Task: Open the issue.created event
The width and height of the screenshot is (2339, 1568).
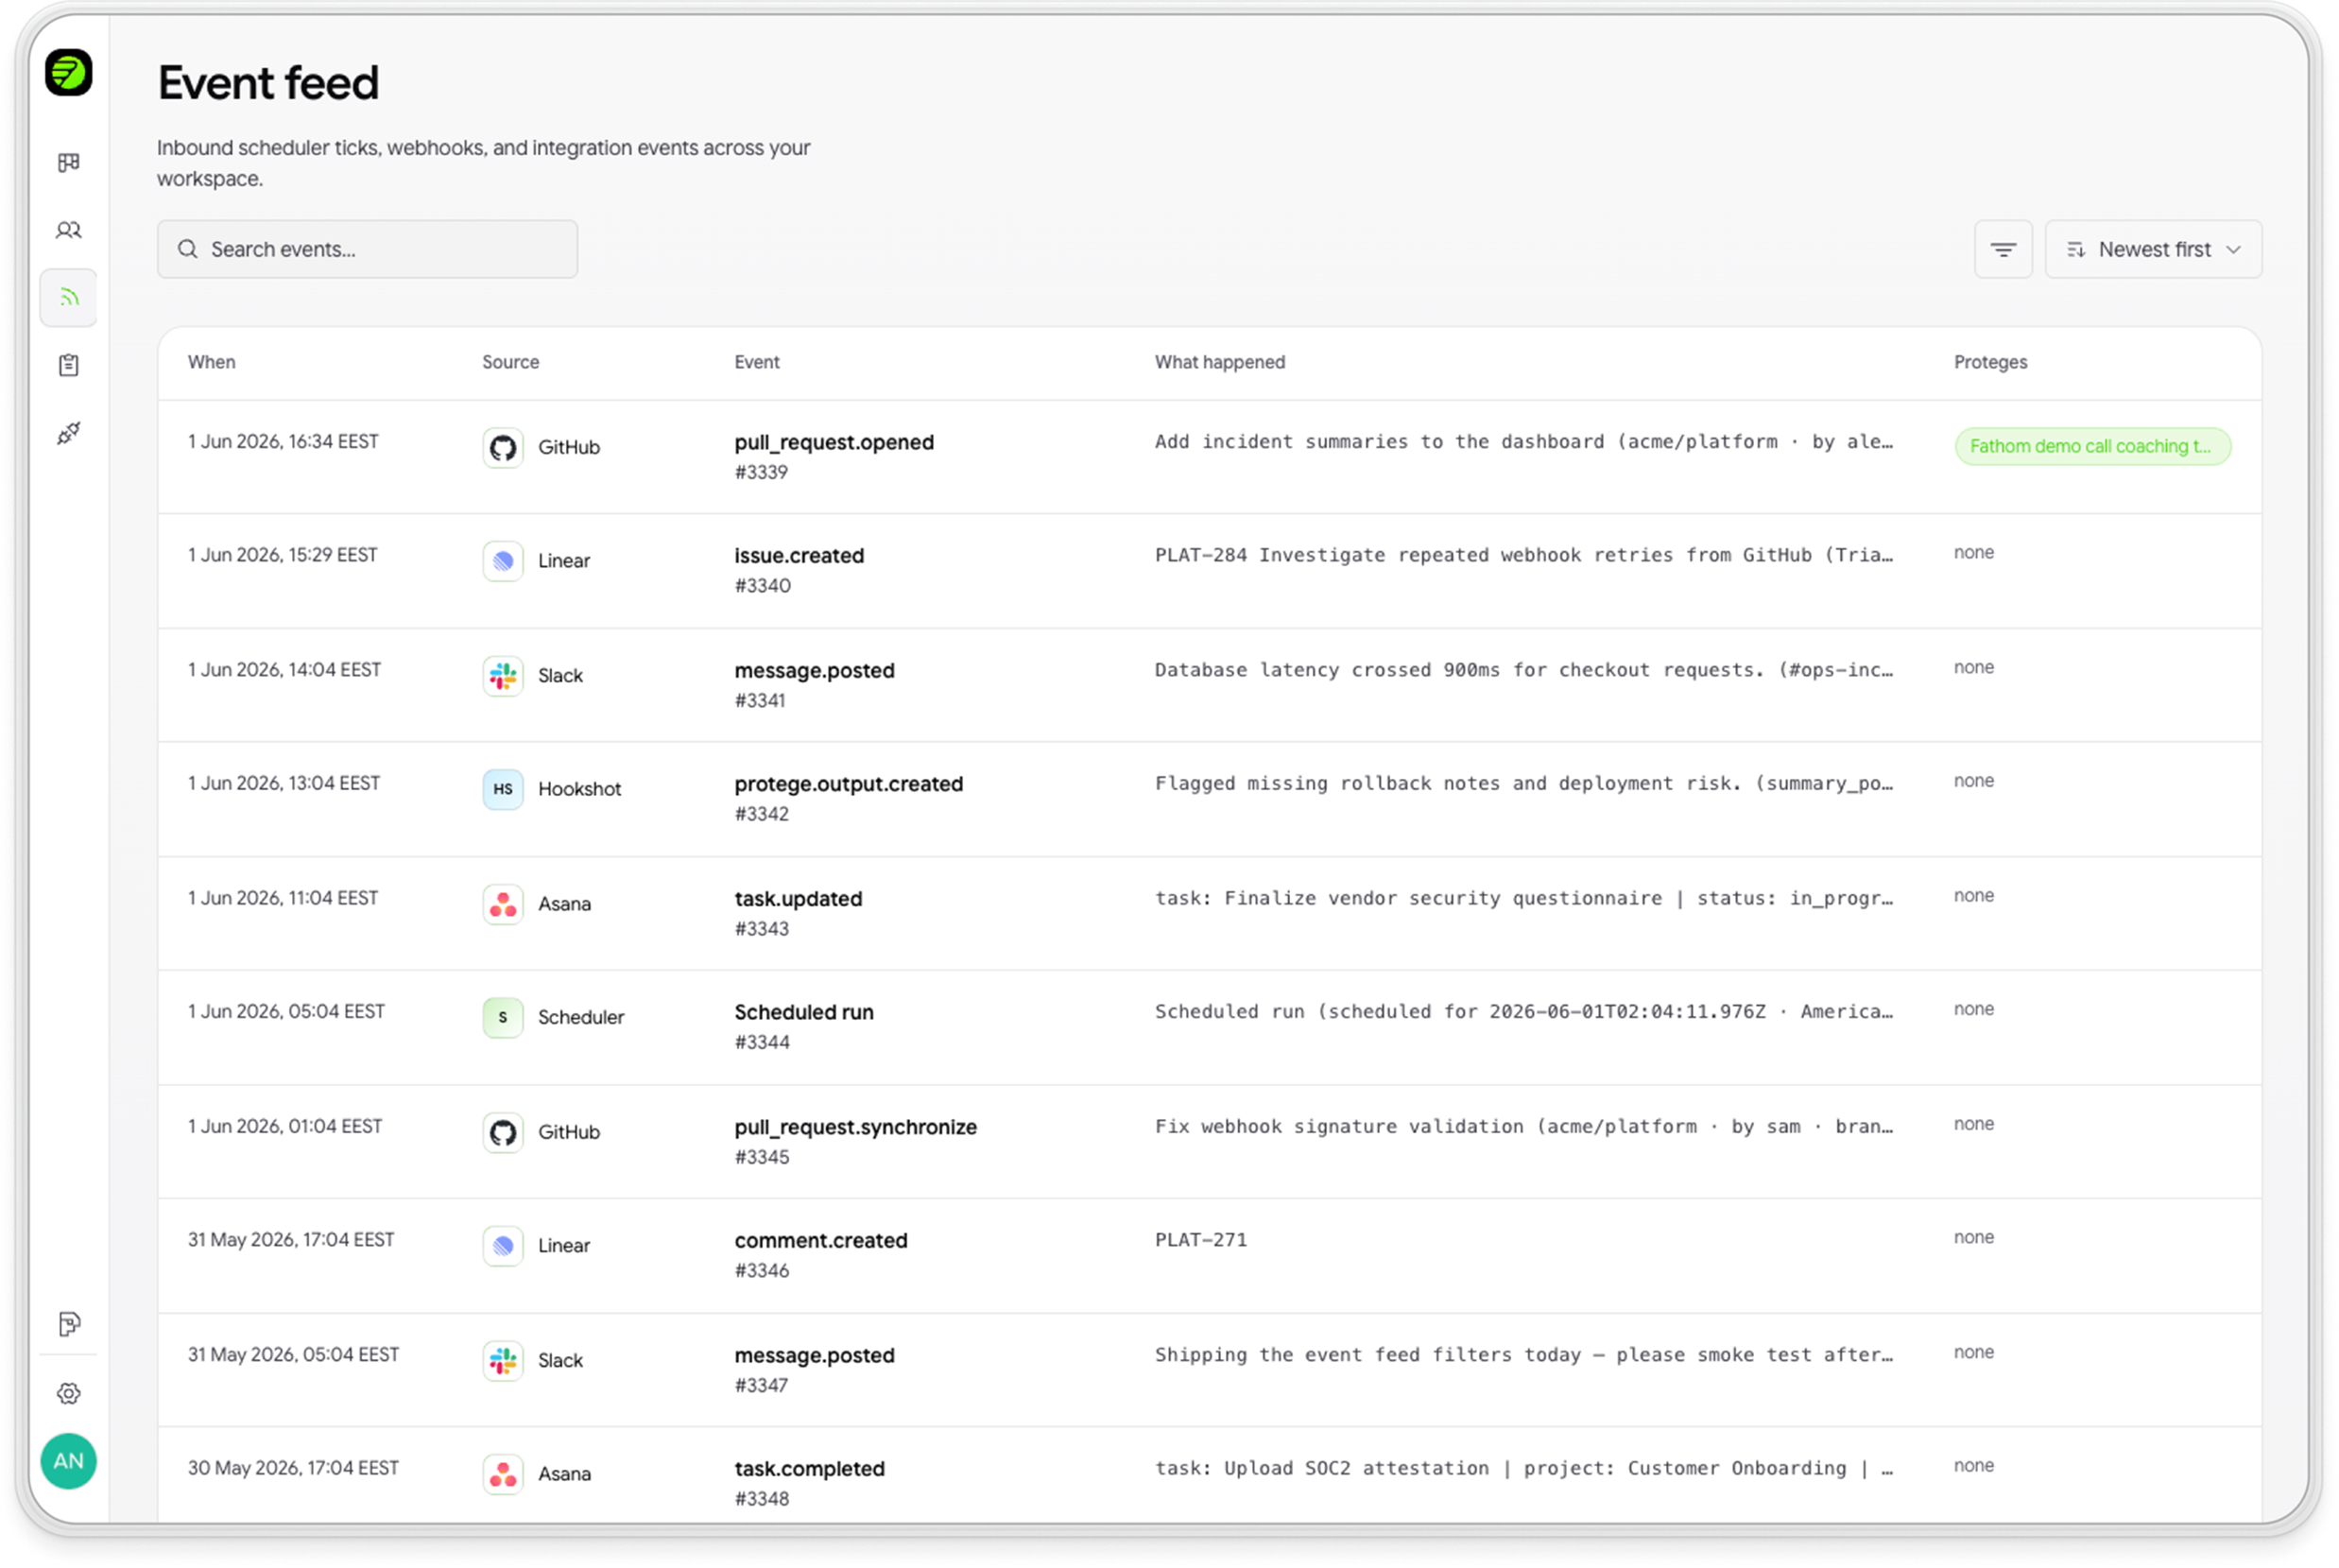Action: point(799,556)
